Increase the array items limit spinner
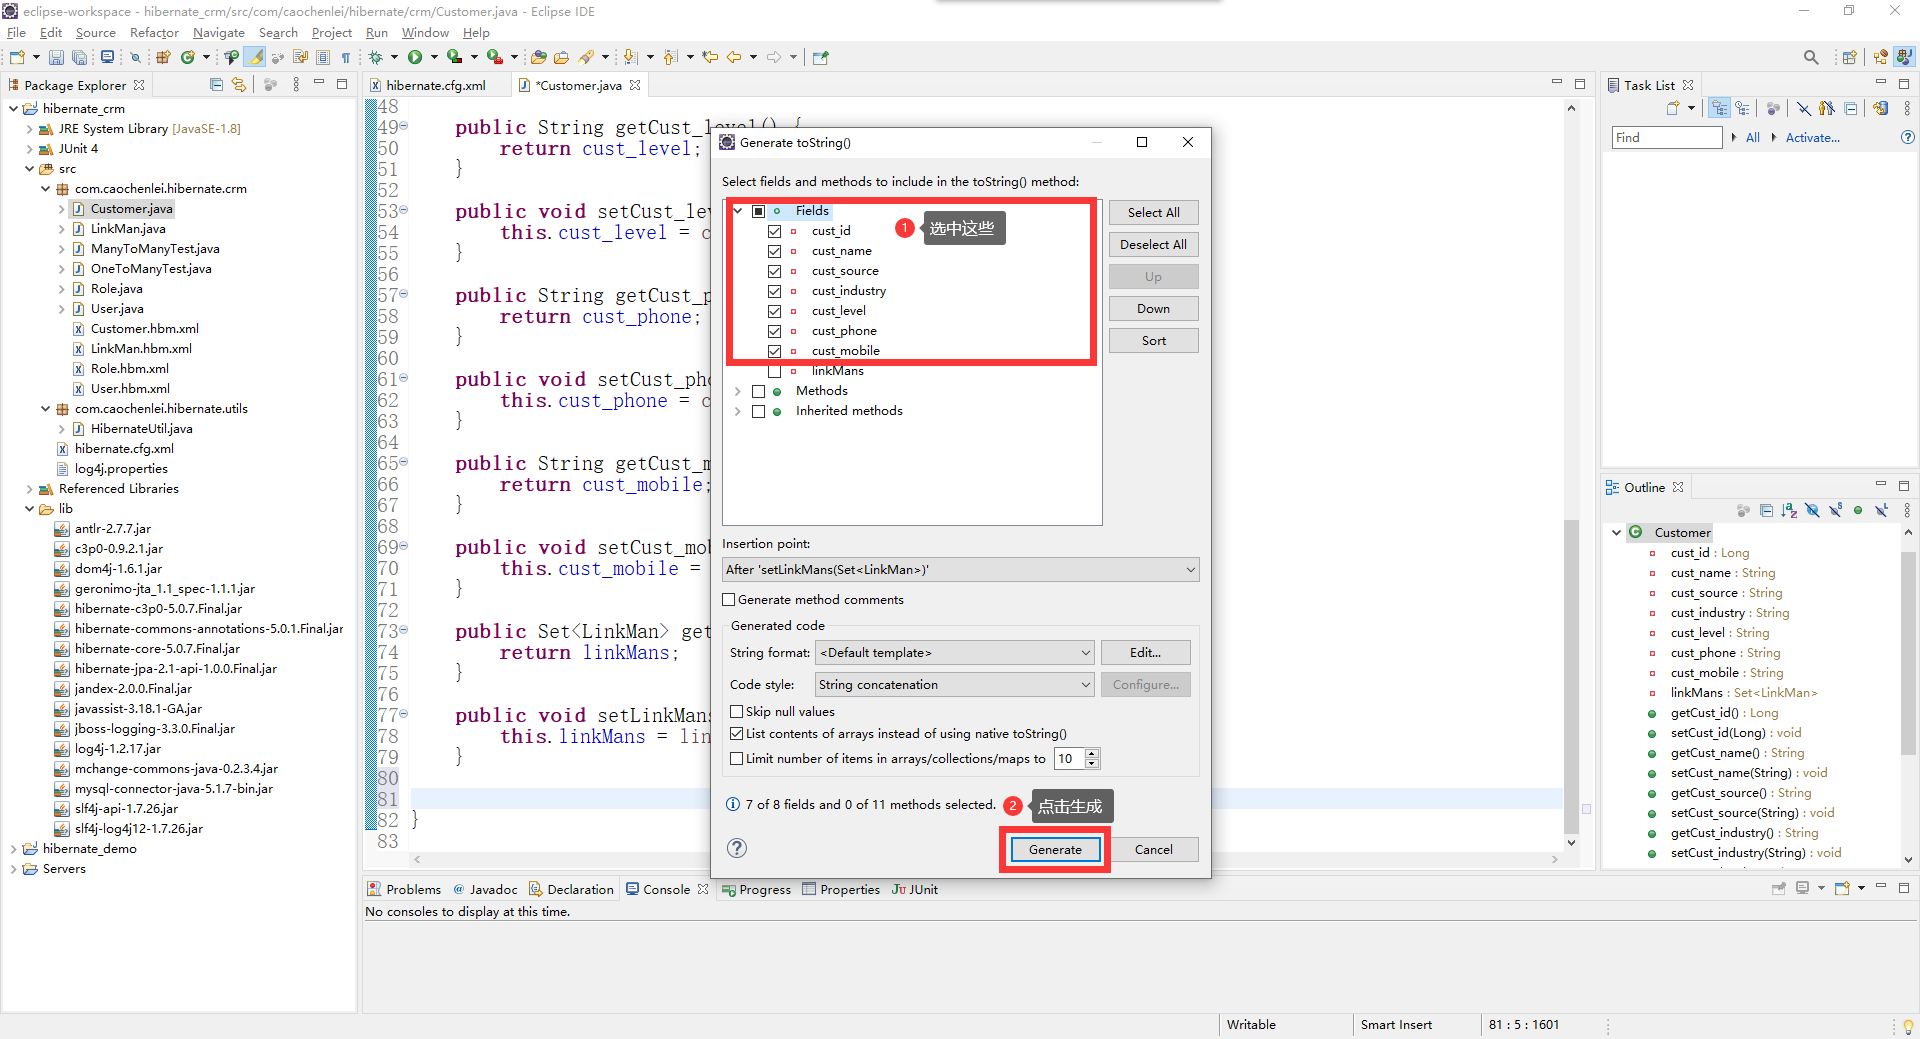Image resolution: width=1920 pixels, height=1039 pixels. (1092, 754)
